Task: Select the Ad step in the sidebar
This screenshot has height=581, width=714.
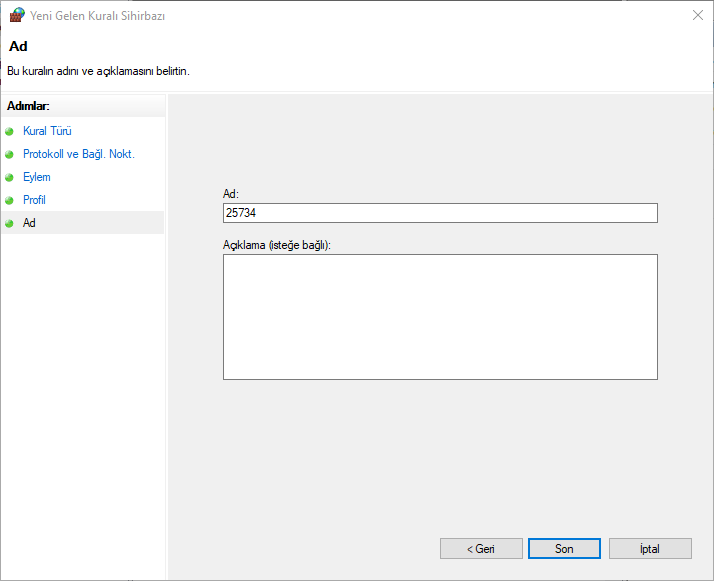Action: pos(29,223)
